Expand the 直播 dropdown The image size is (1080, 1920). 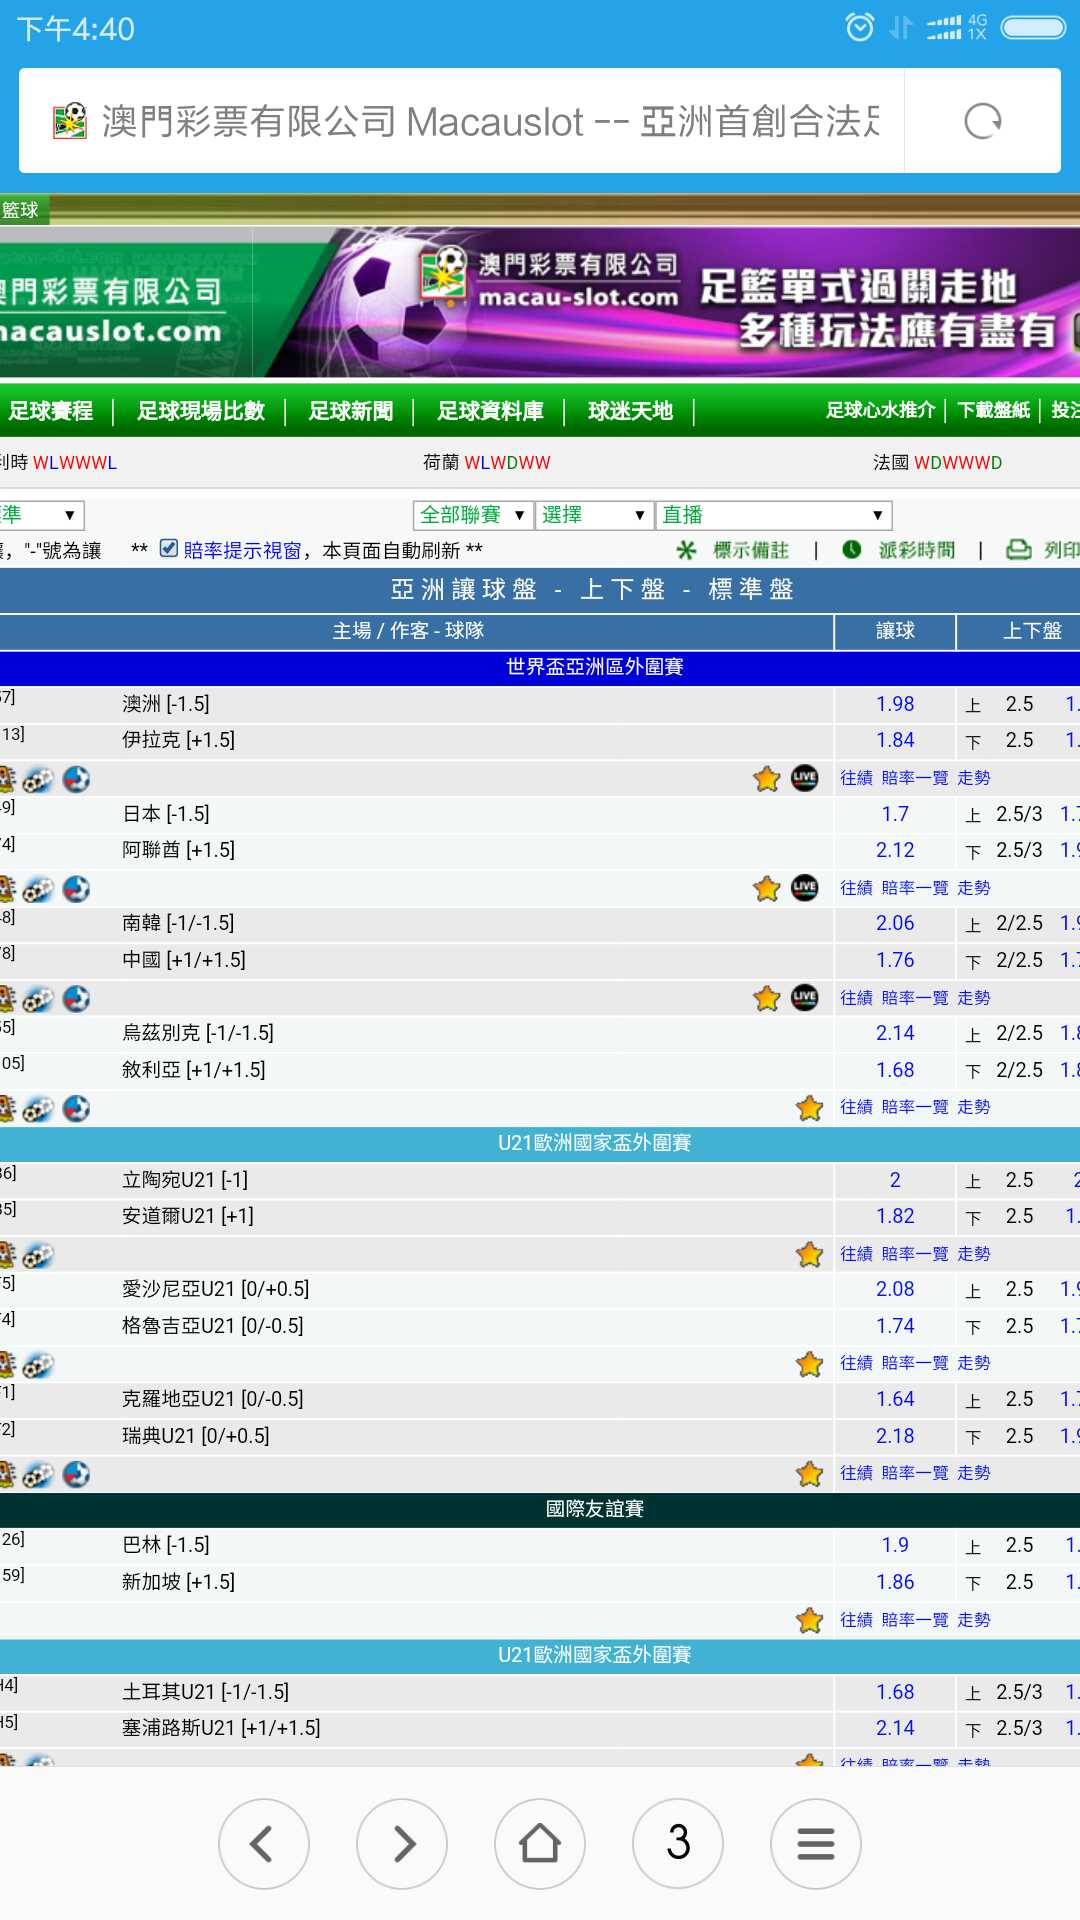pyautogui.click(x=773, y=515)
